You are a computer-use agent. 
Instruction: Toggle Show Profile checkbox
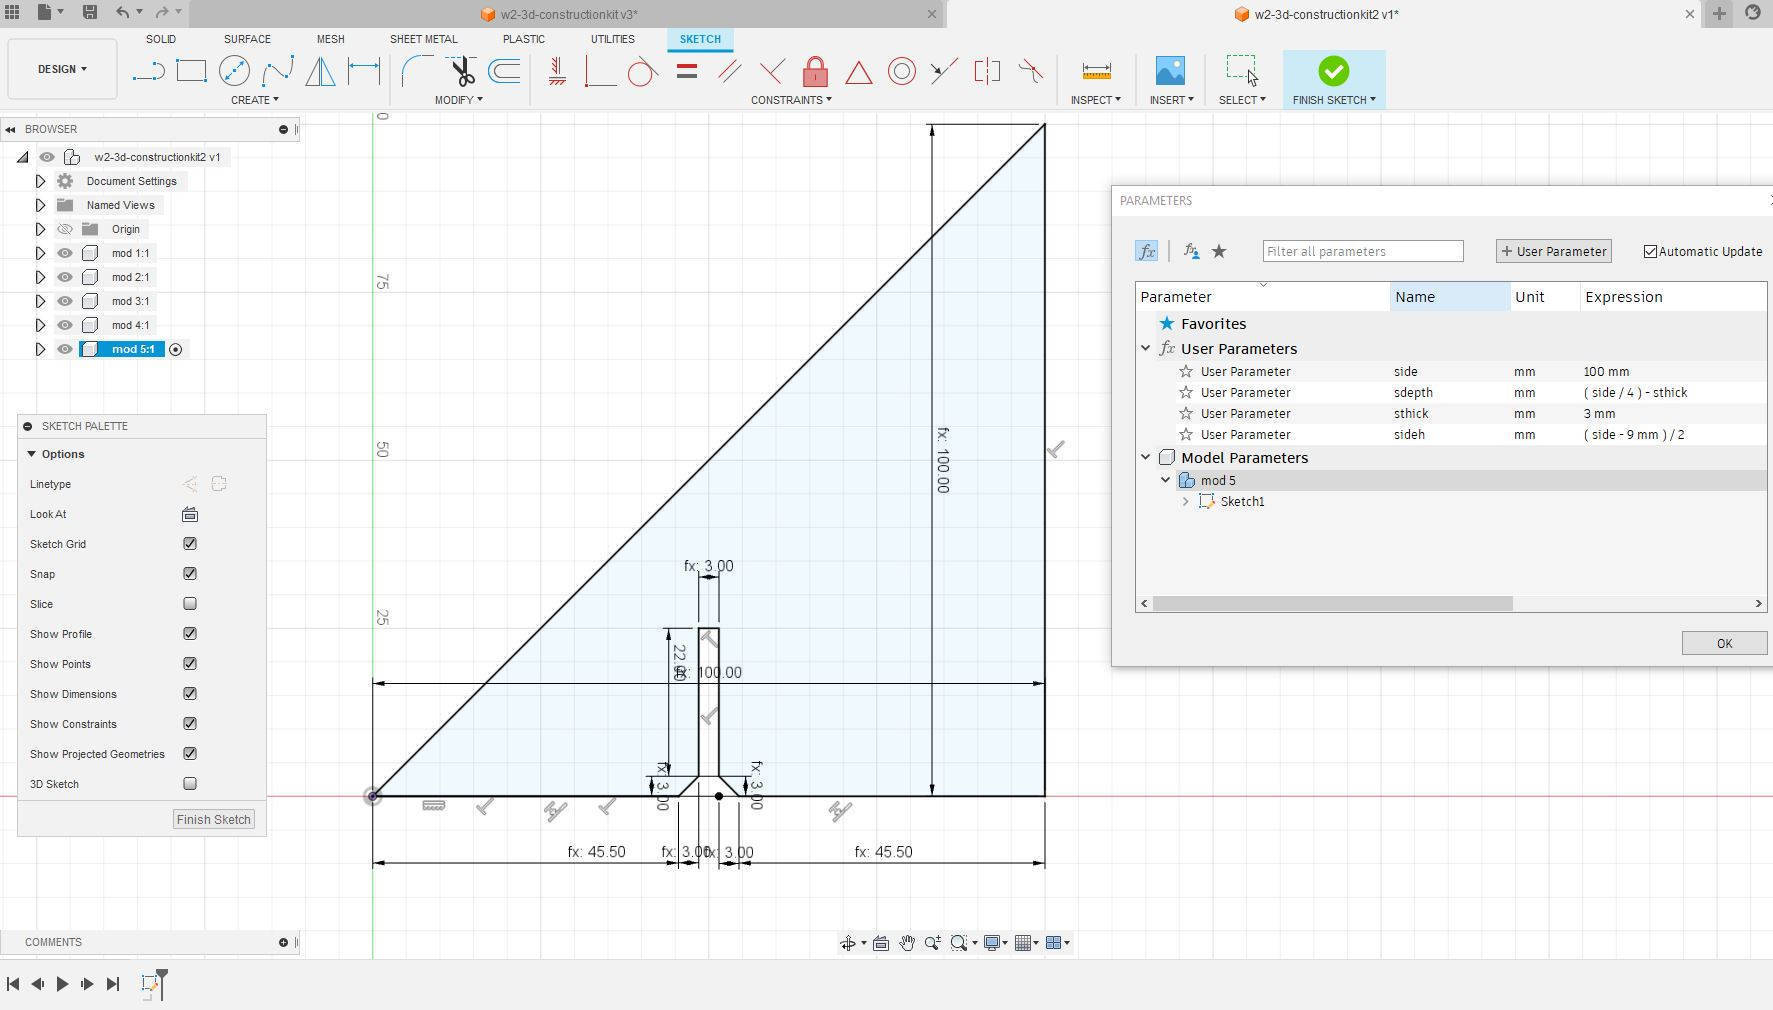190,634
